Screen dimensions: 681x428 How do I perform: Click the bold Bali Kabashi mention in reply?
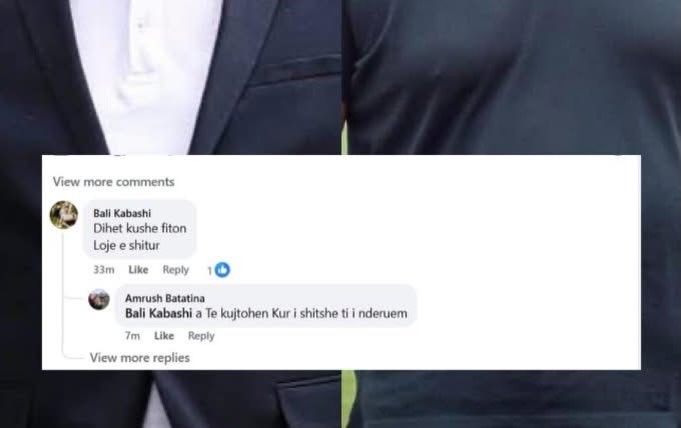point(159,313)
